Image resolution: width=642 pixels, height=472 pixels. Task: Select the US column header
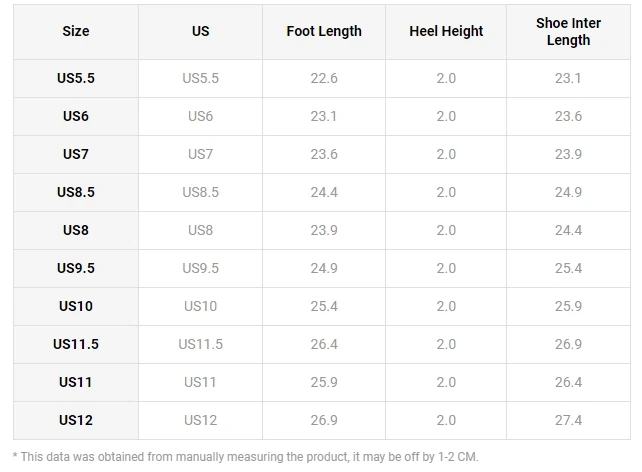coord(200,32)
